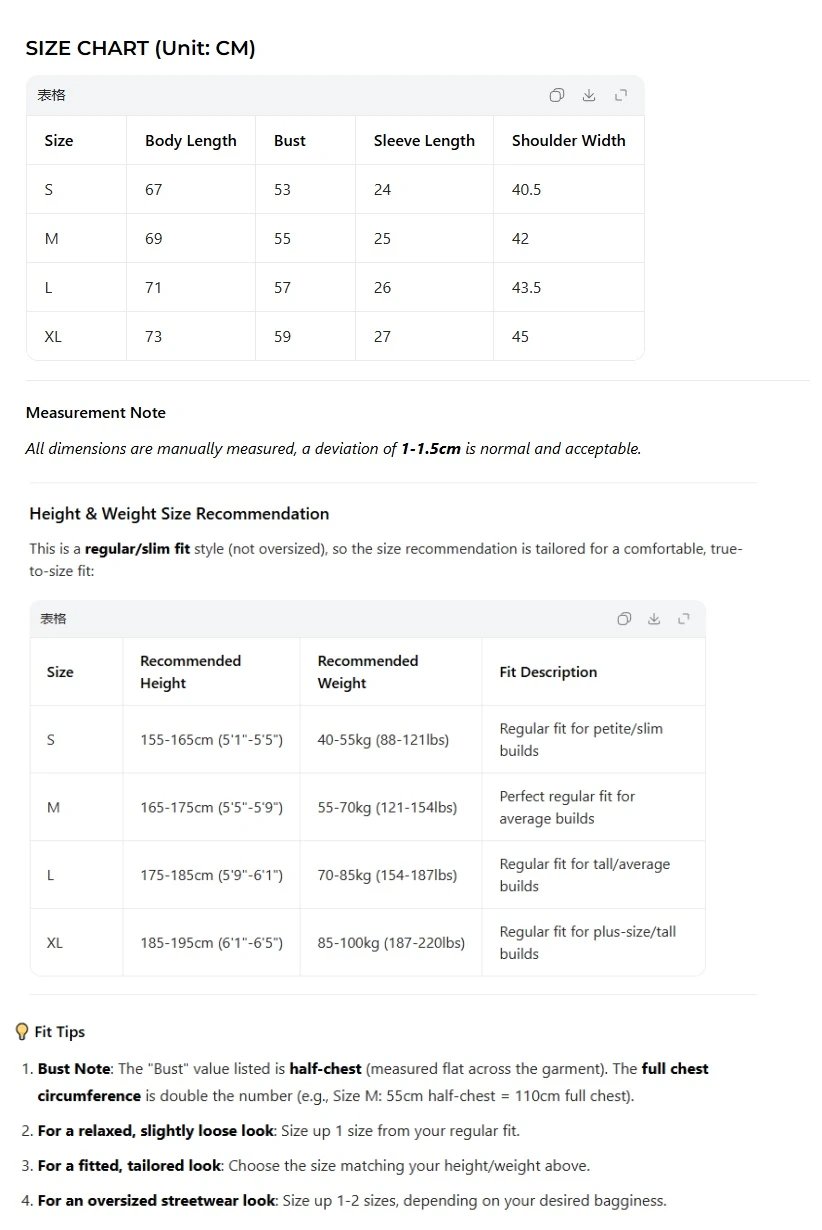Download the size chart table

(x=589, y=95)
